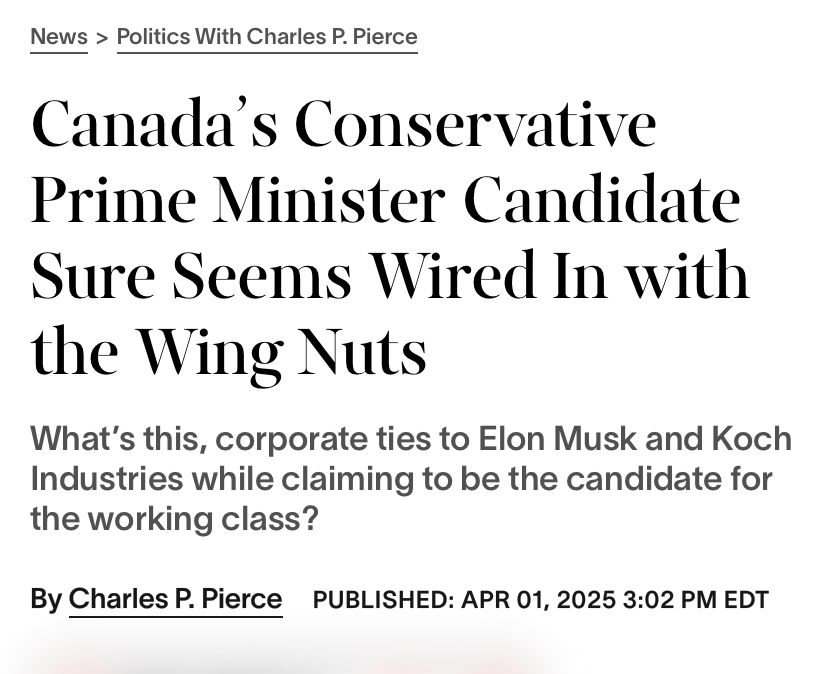
Task: Click the breadcrumb arrow separator after News
Action: tap(102, 38)
